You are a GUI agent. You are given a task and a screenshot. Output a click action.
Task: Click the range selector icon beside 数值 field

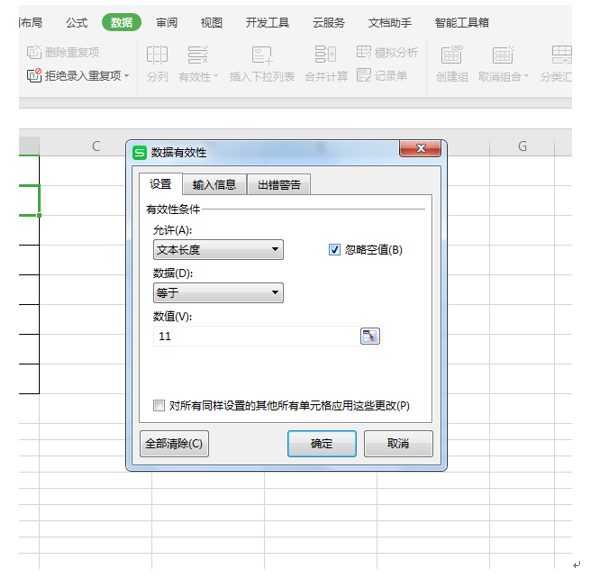point(370,336)
